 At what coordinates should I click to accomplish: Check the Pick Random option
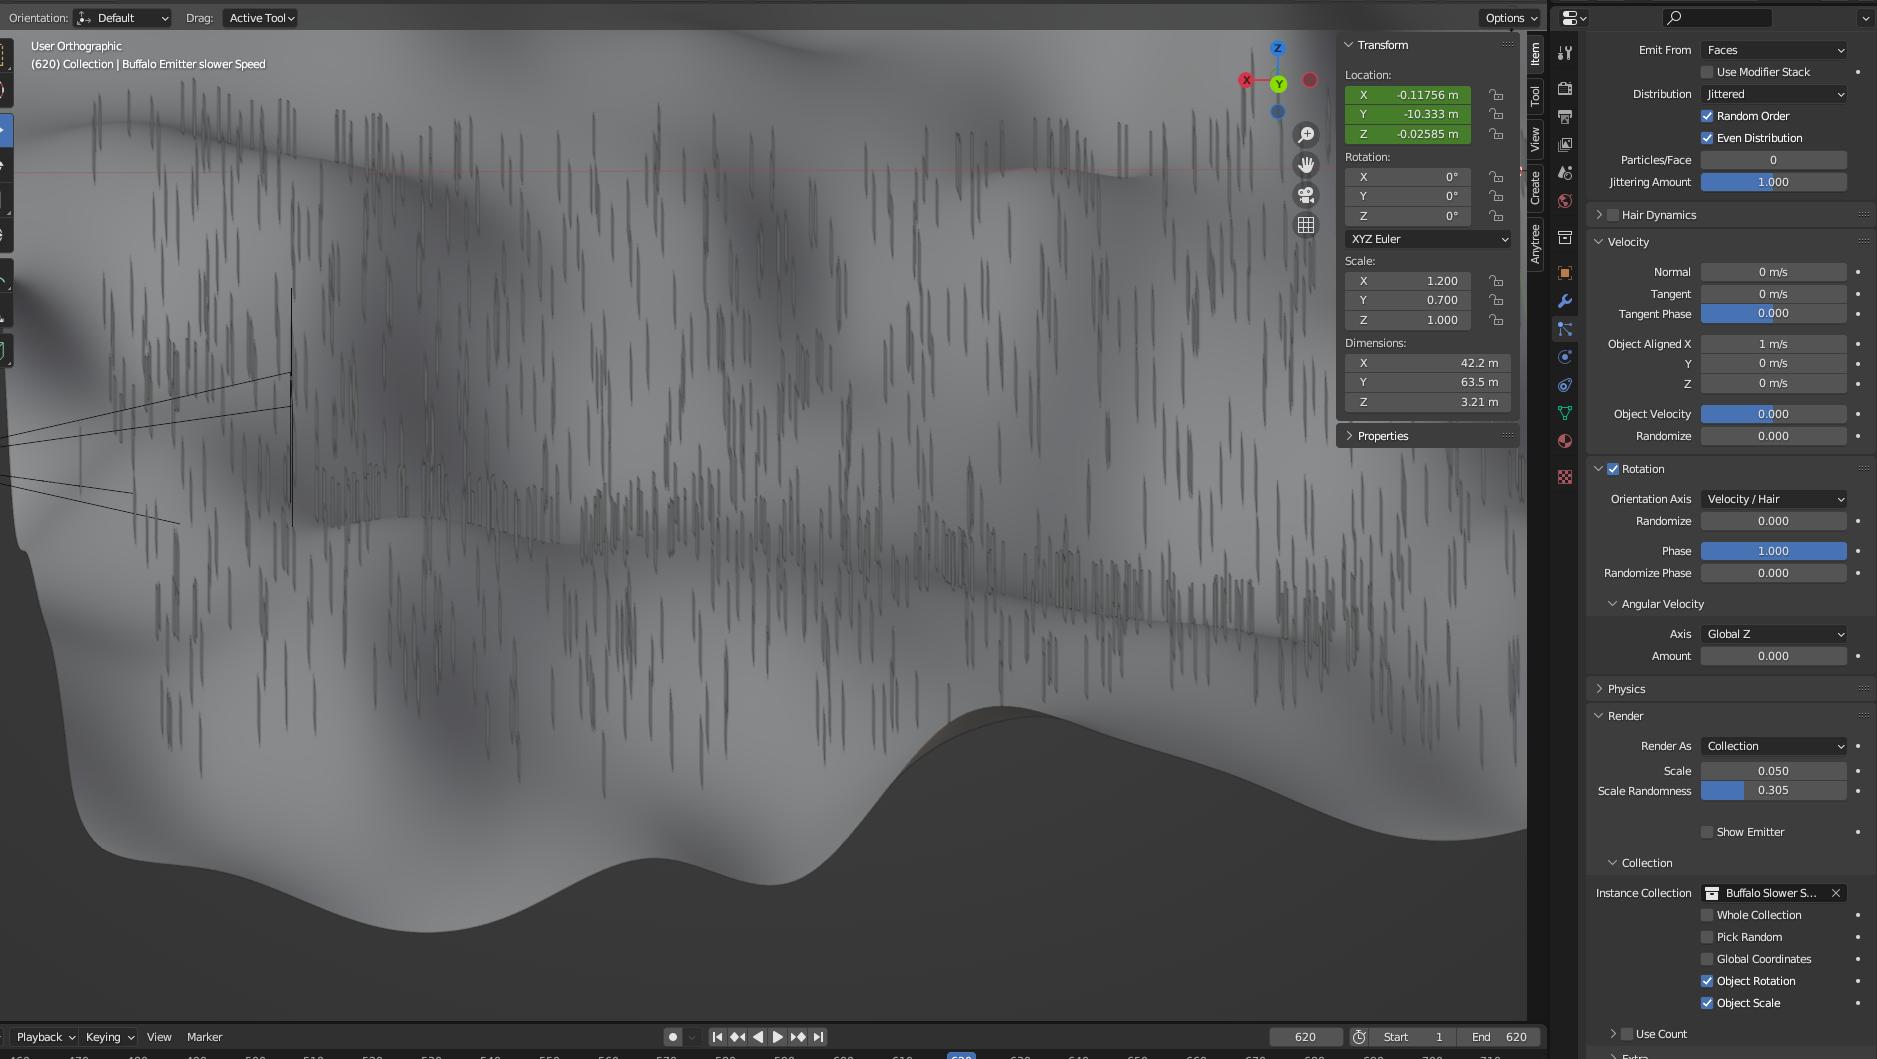[1707, 937]
